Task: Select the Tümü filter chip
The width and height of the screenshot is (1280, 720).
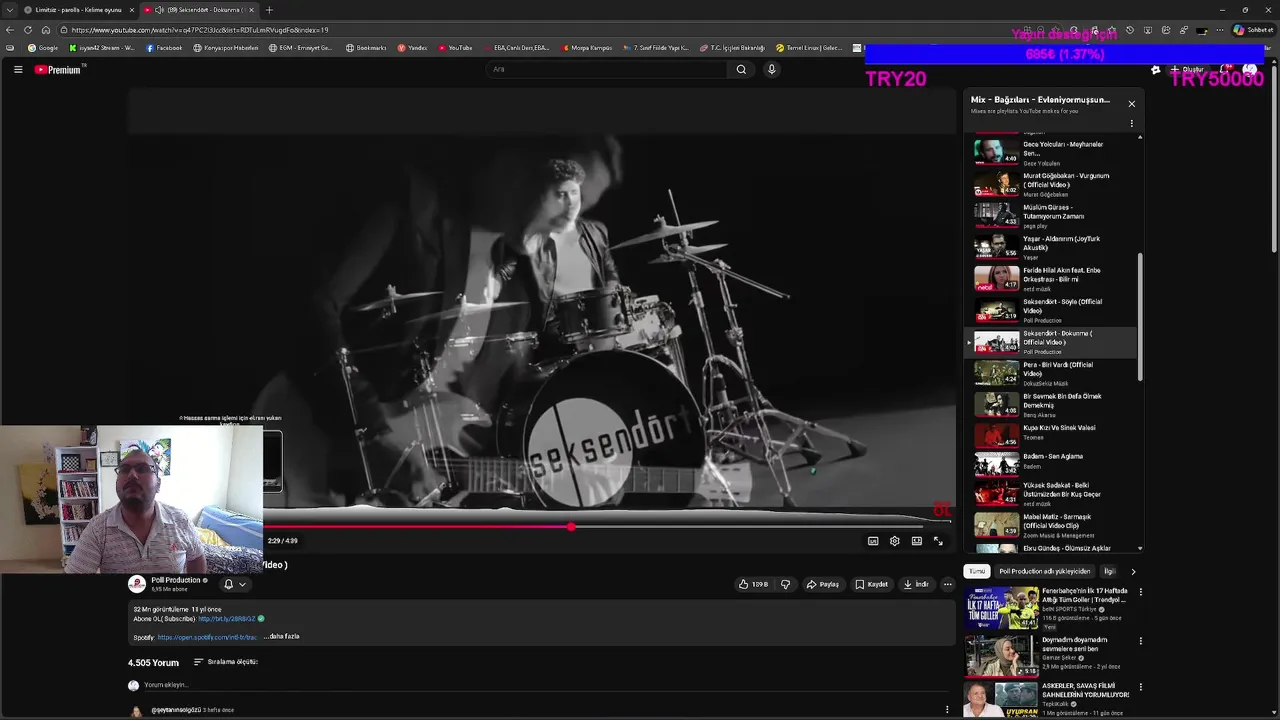Action: (x=976, y=571)
